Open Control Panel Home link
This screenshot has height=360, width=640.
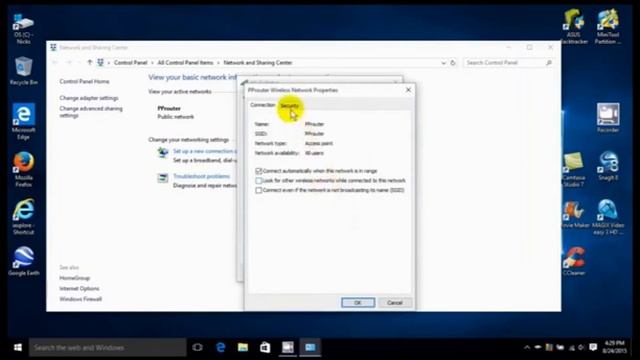84,81
